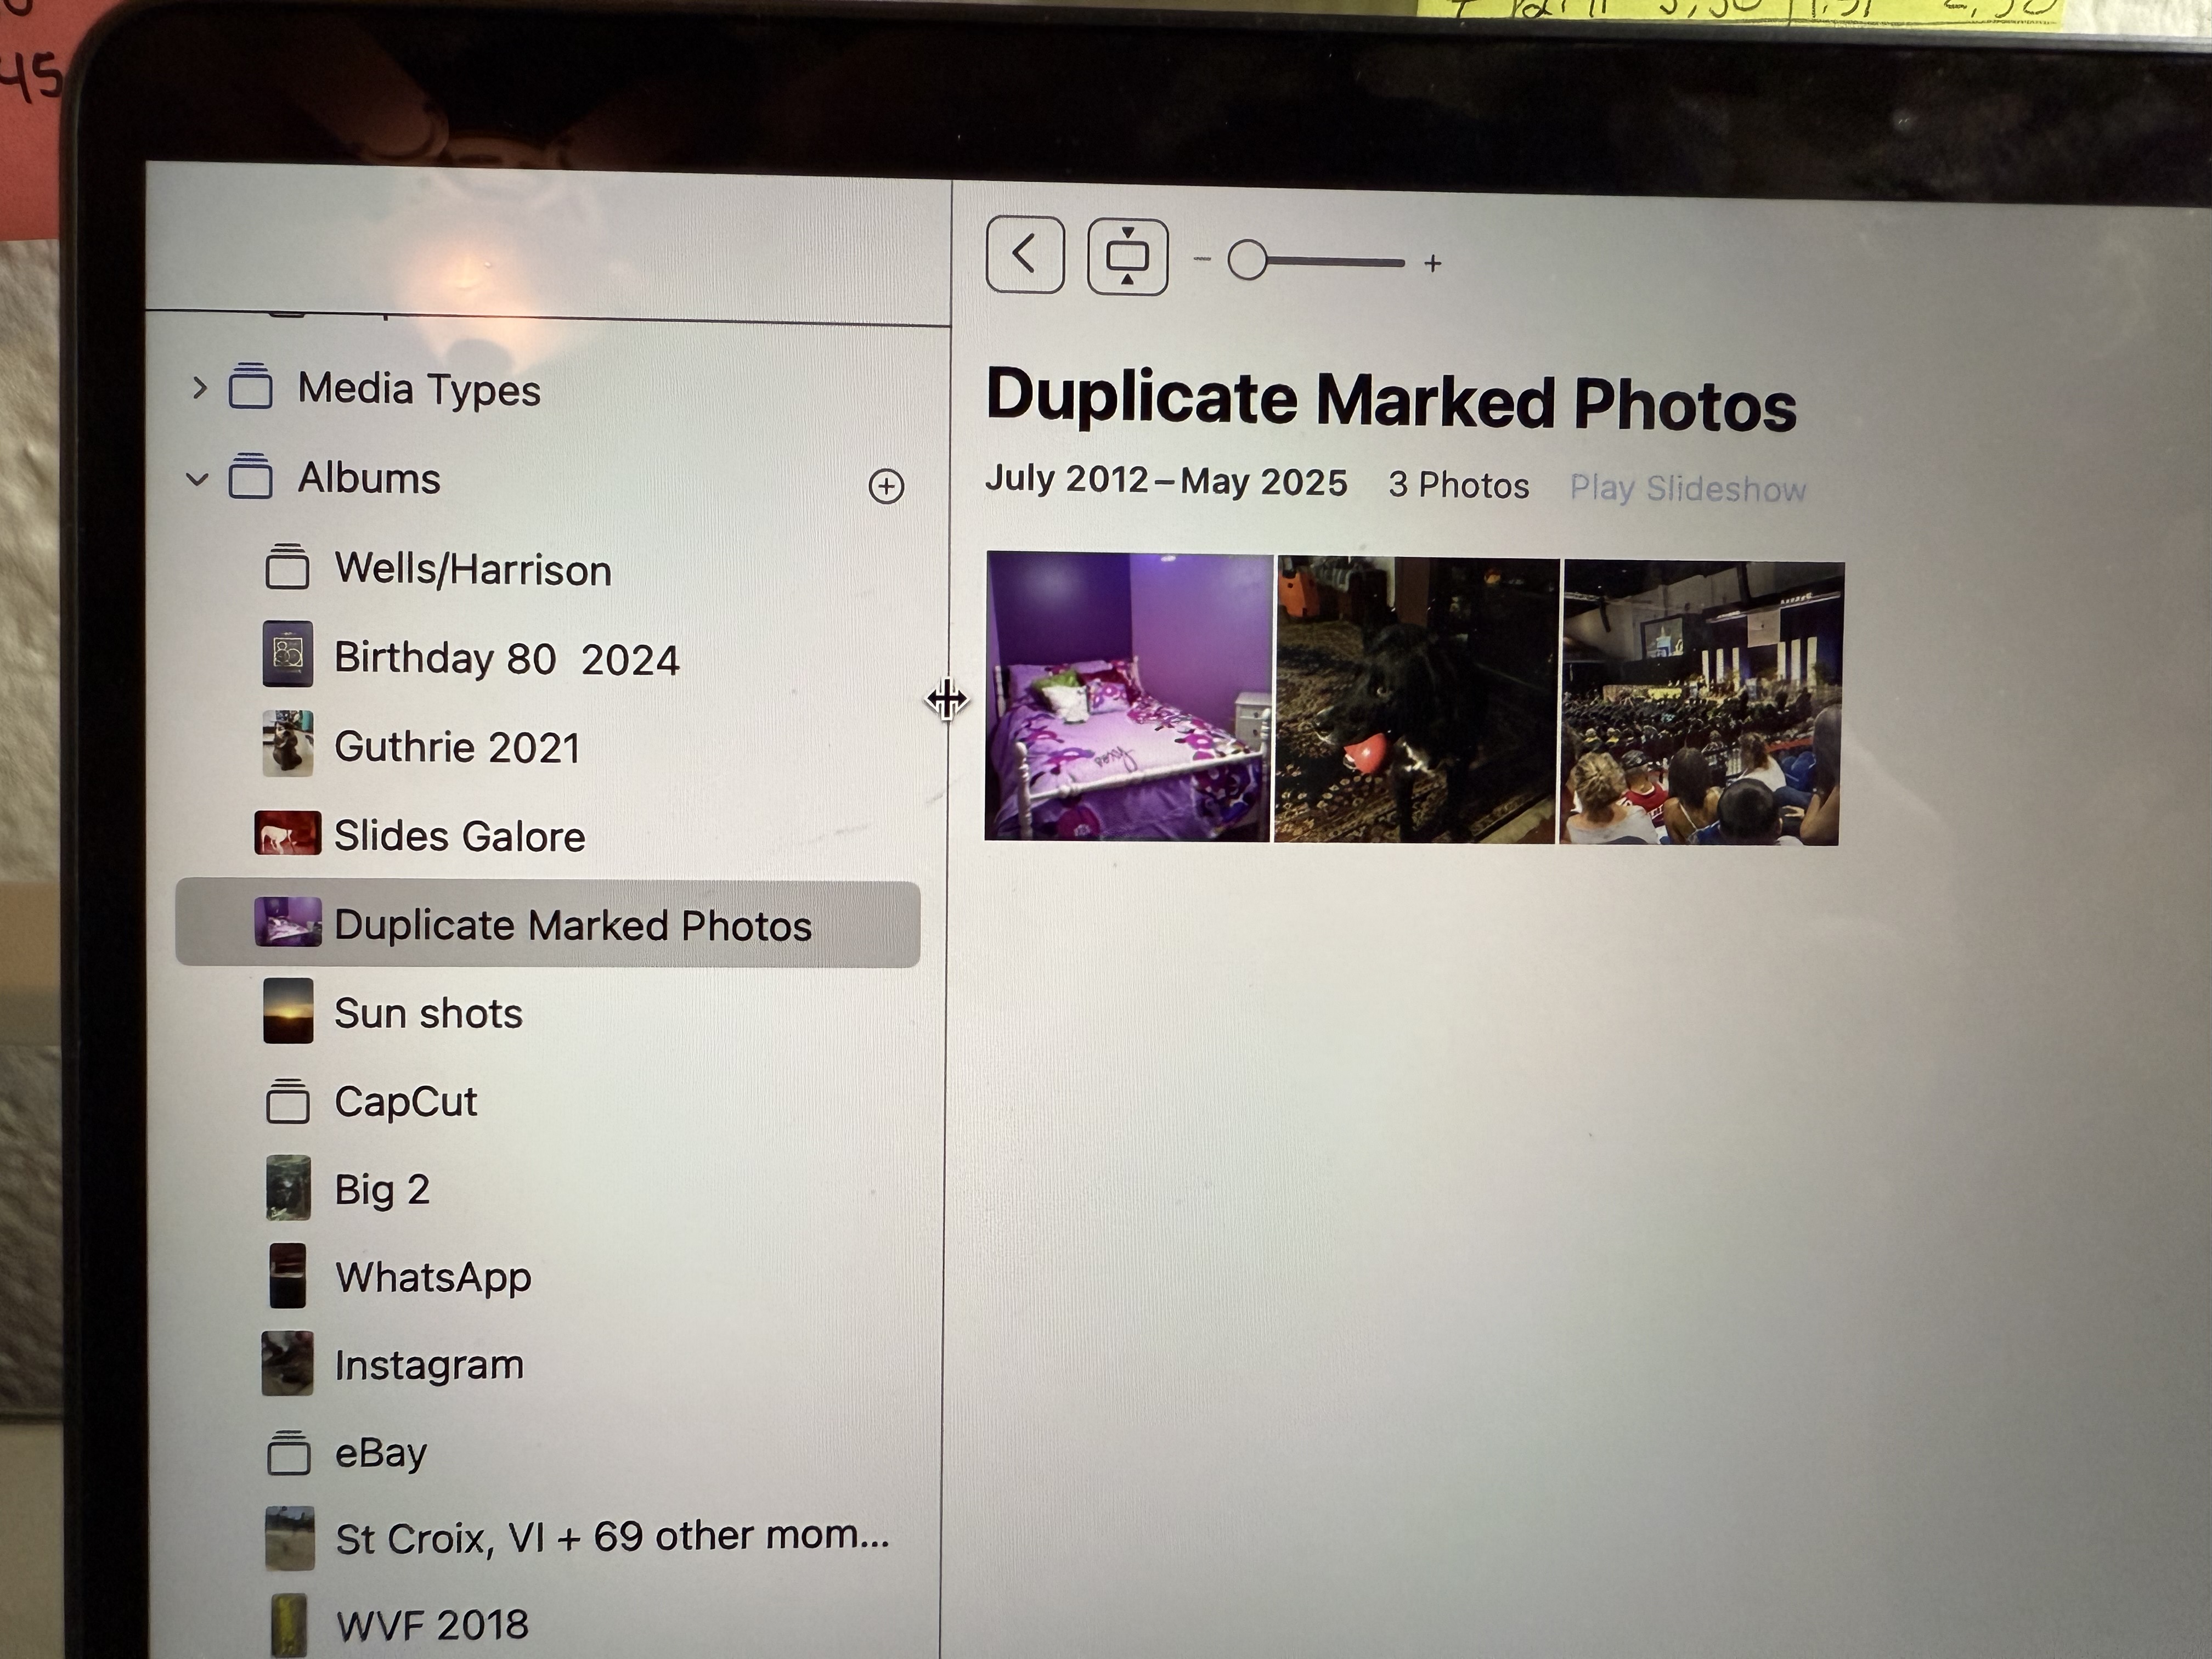Viewport: 2212px width, 1659px height.
Task: Click the eBay folder icon
Action: 288,1452
